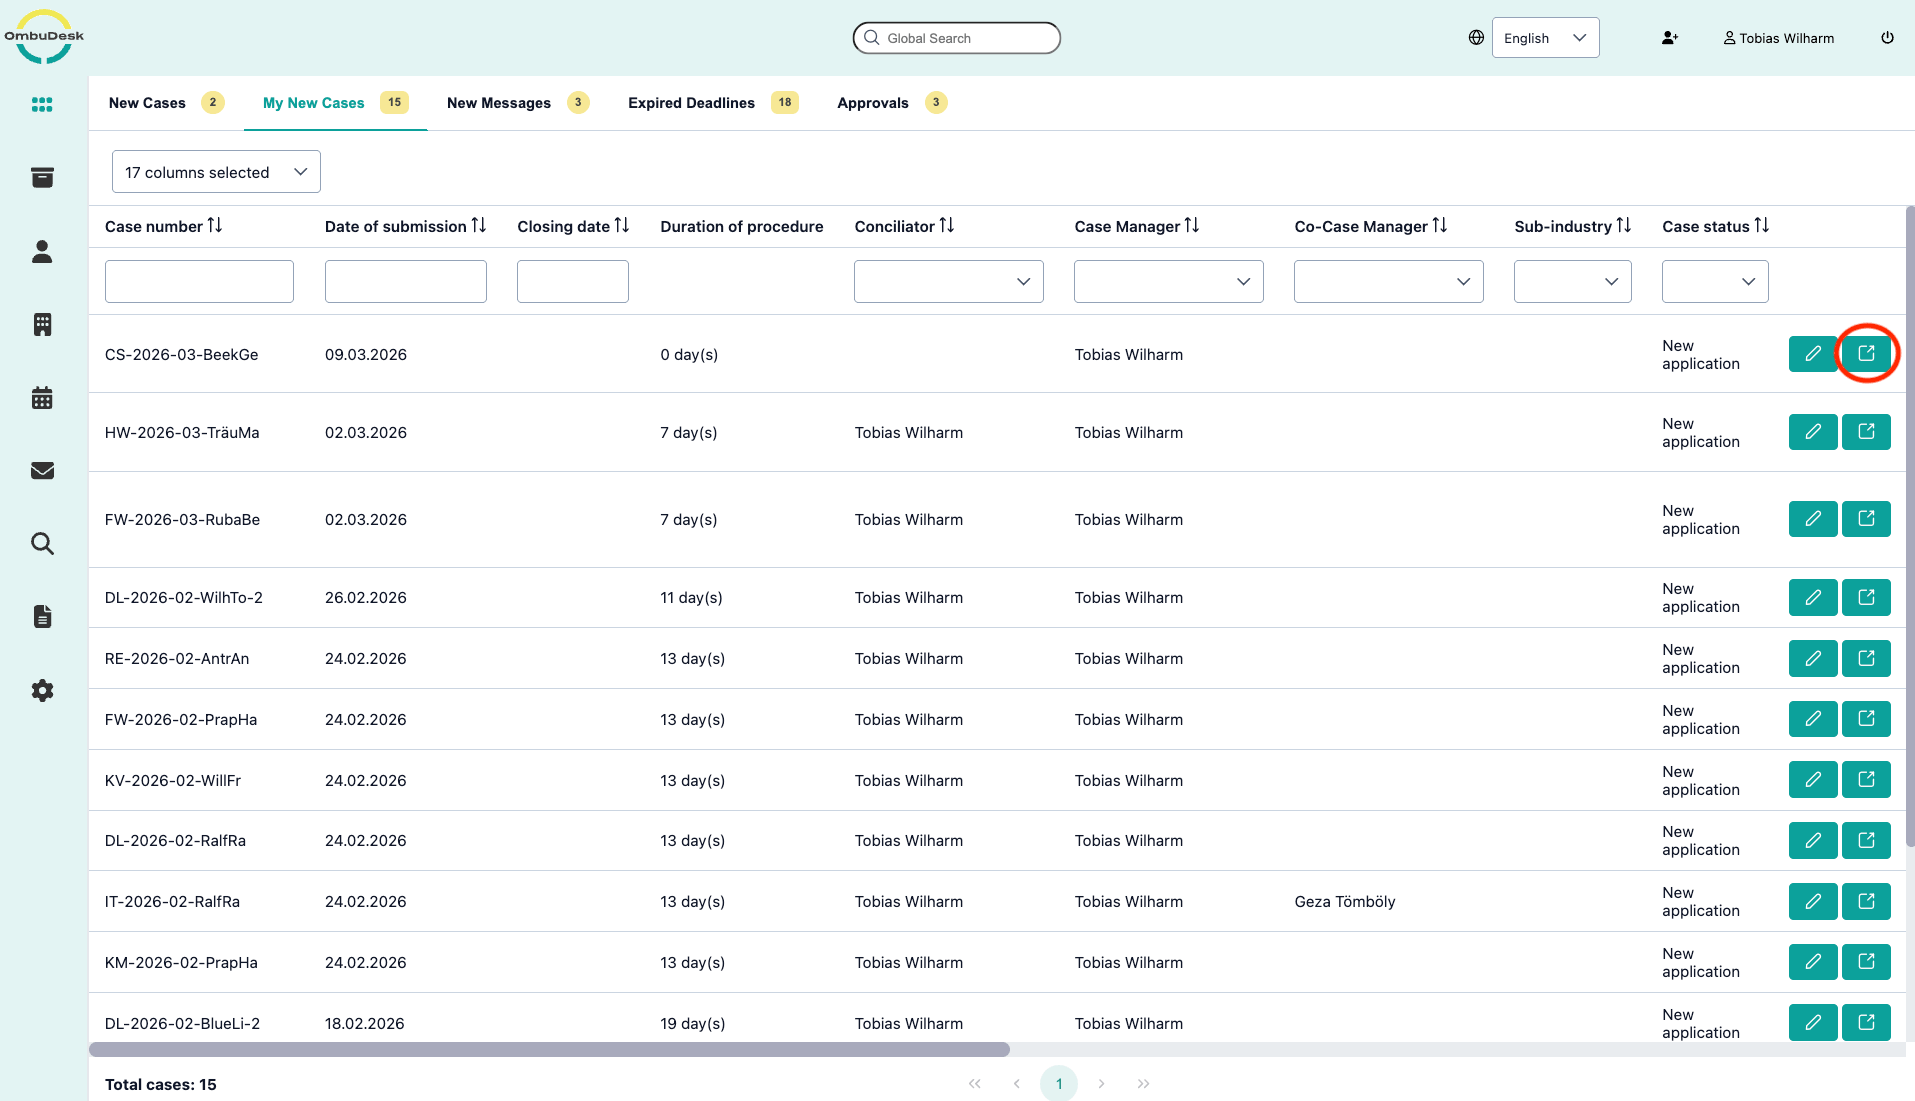Click the Tobias Wilharm profile link
The height and width of the screenshot is (1101, 1915).
[1778, 38]
